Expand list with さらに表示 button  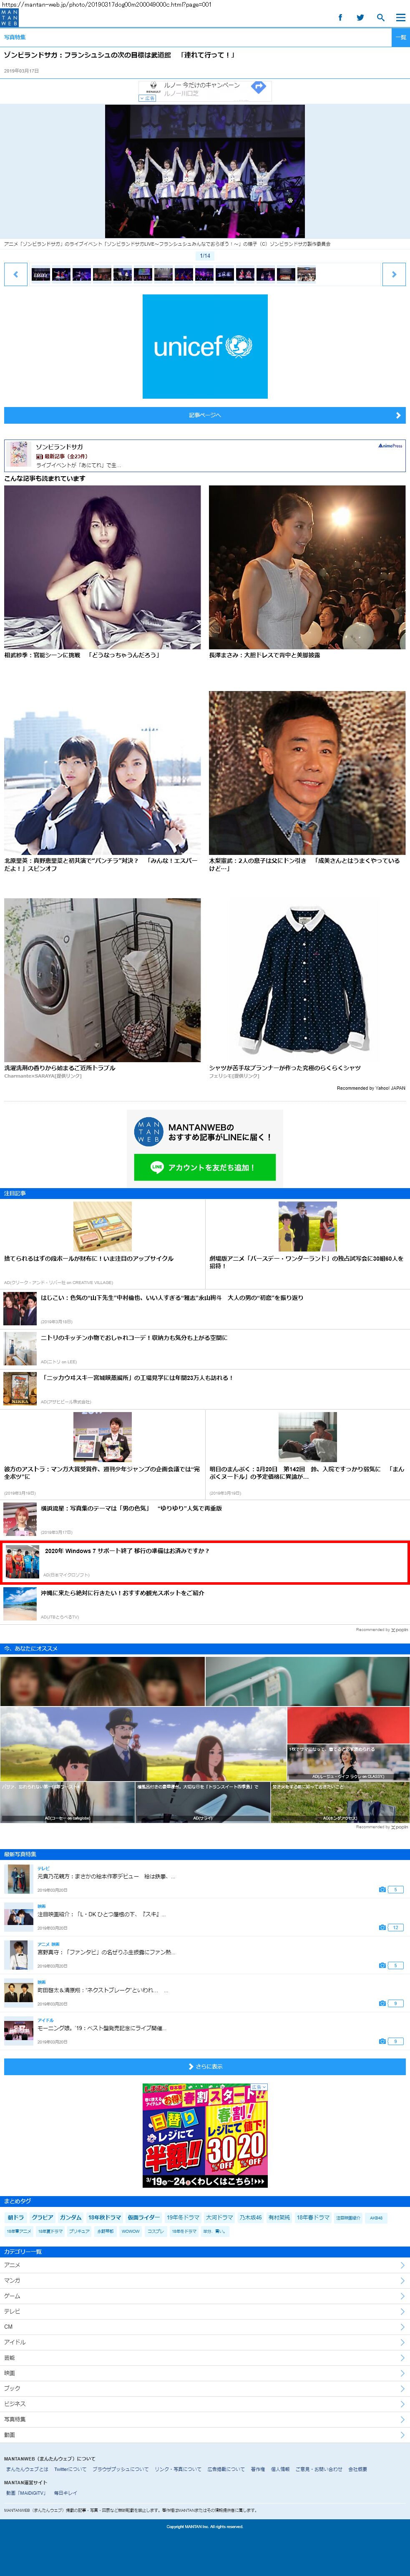(x=205, y=2066)
